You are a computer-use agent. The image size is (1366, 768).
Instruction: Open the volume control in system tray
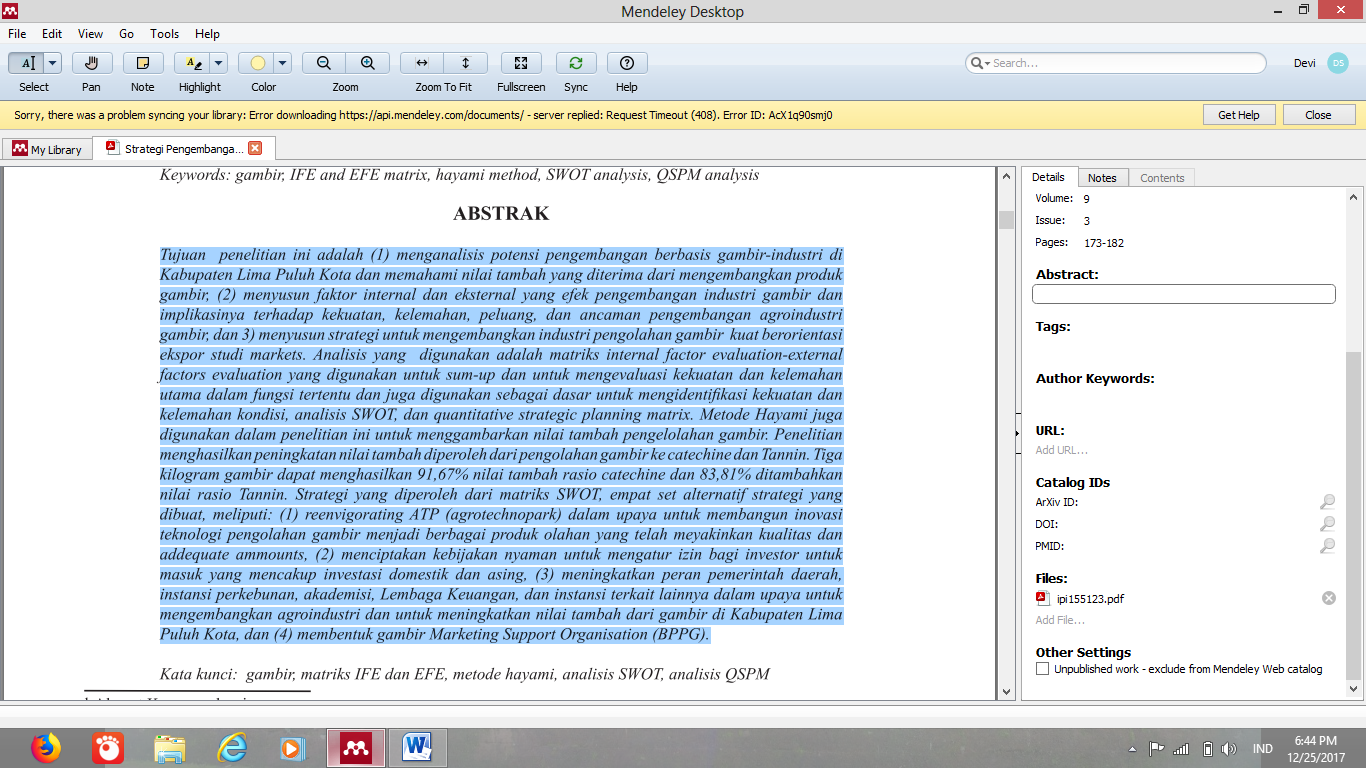1228,749
